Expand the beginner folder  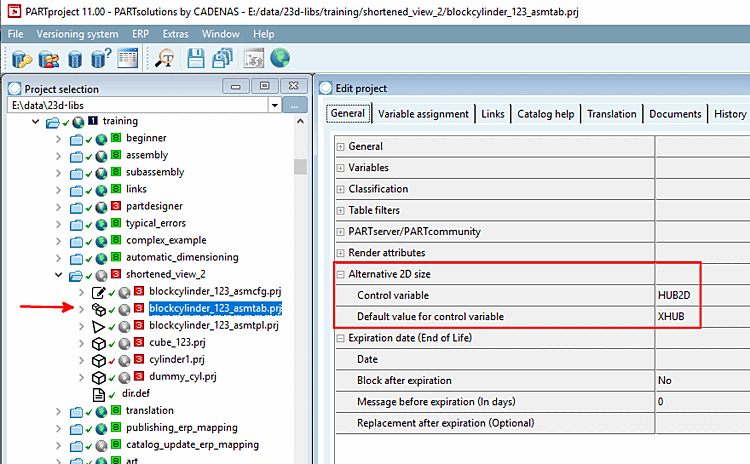coord(58,139)
